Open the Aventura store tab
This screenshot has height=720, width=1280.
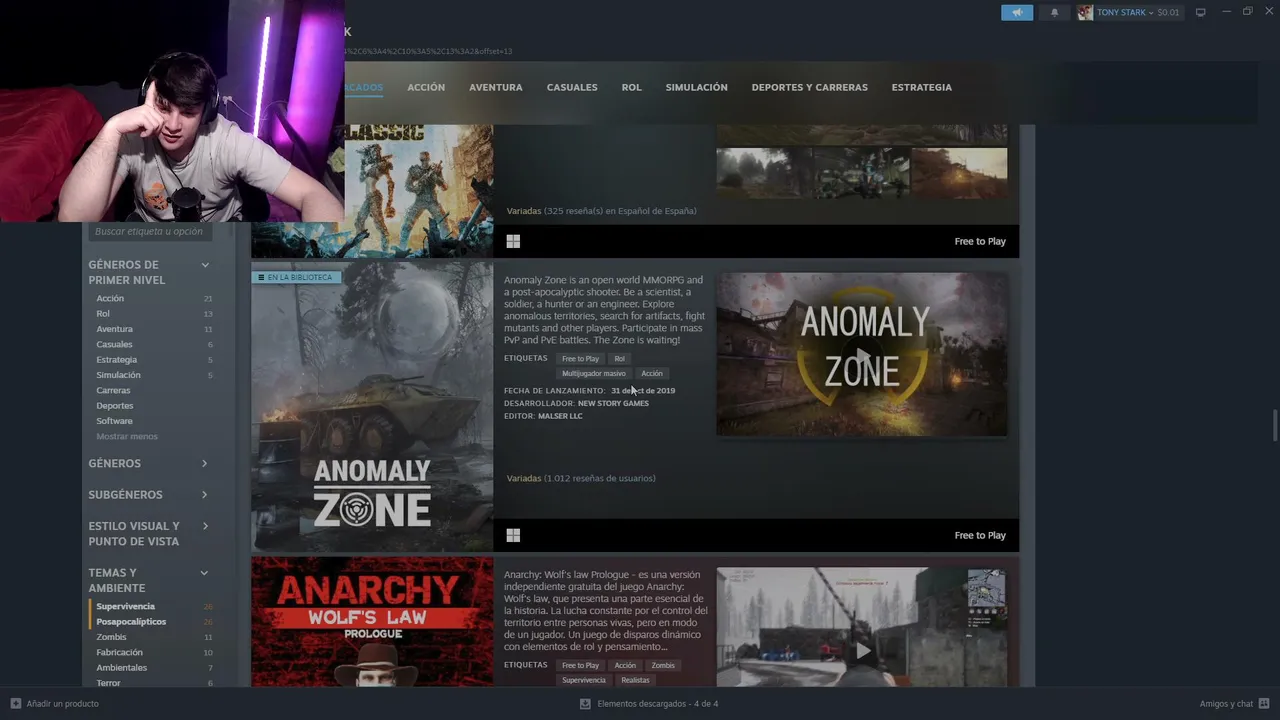point(496,87)
